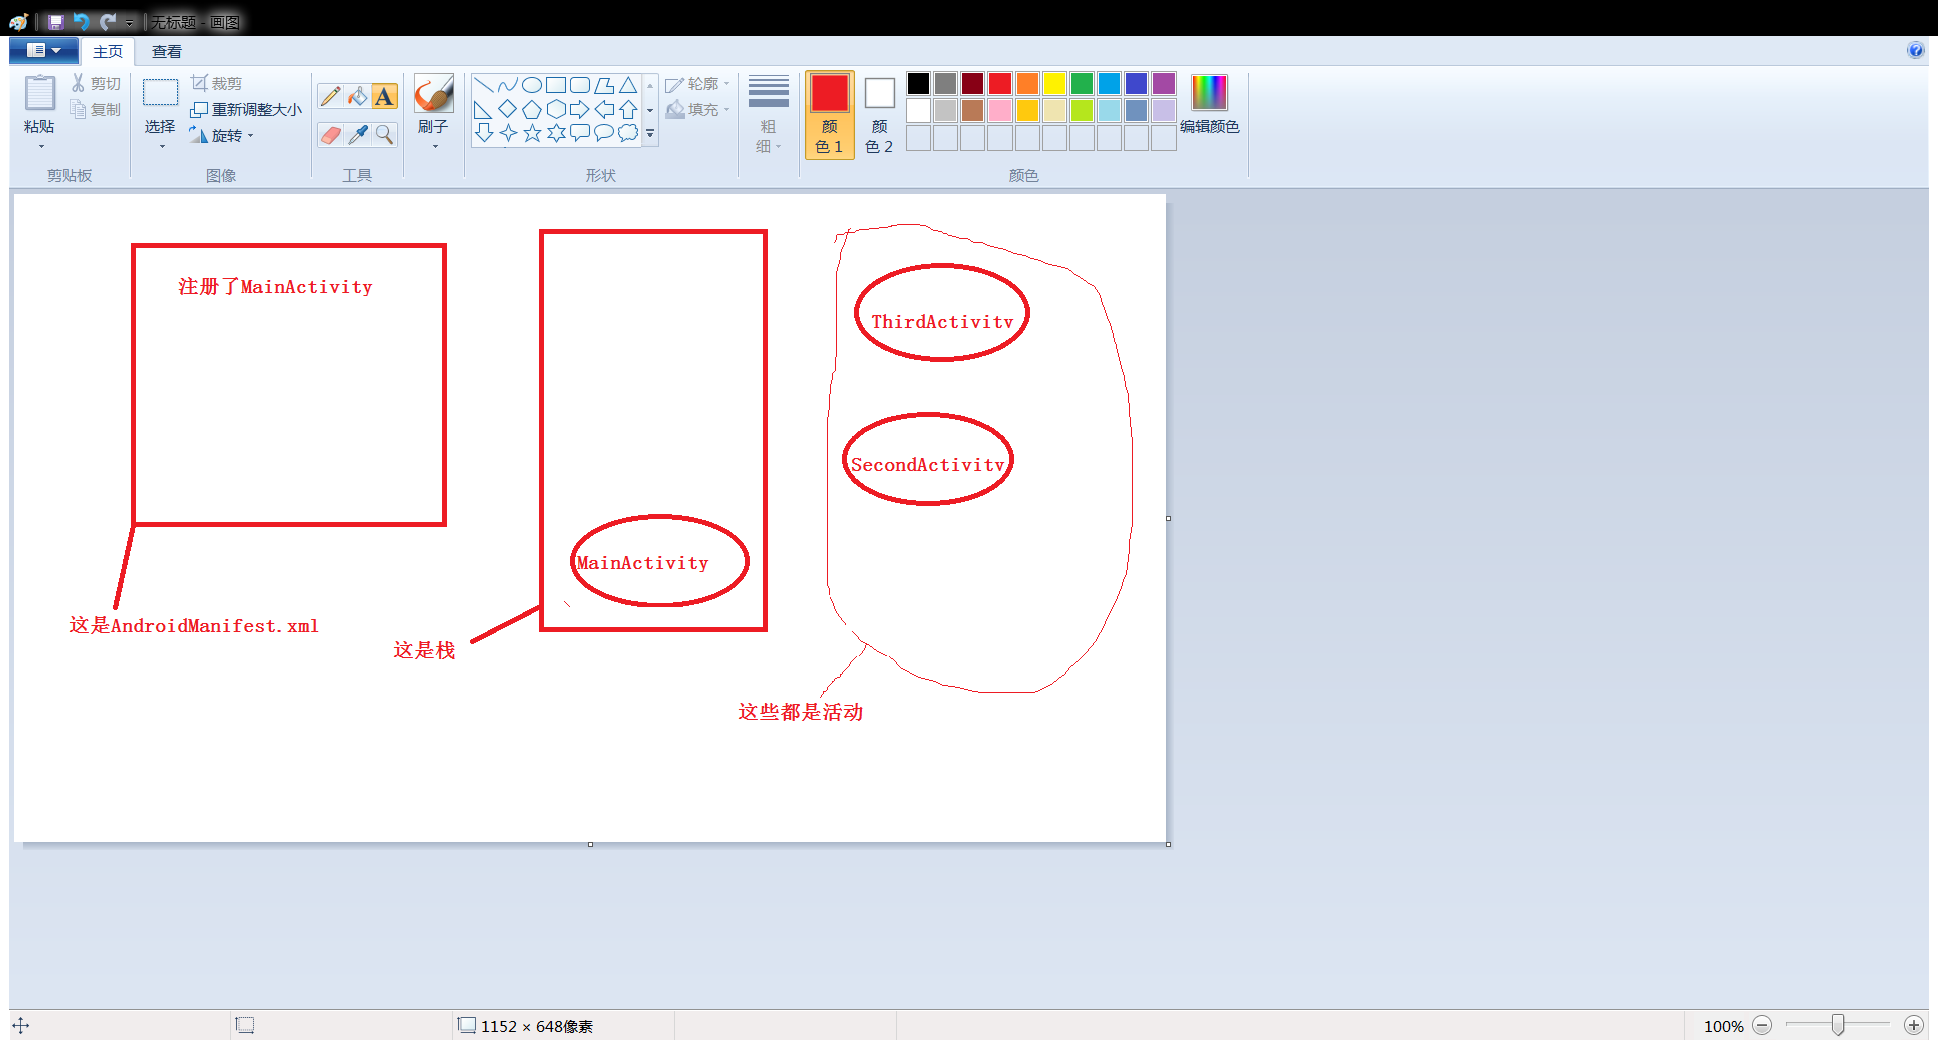Click the 复制 (Copy) button

coord(96,109)
